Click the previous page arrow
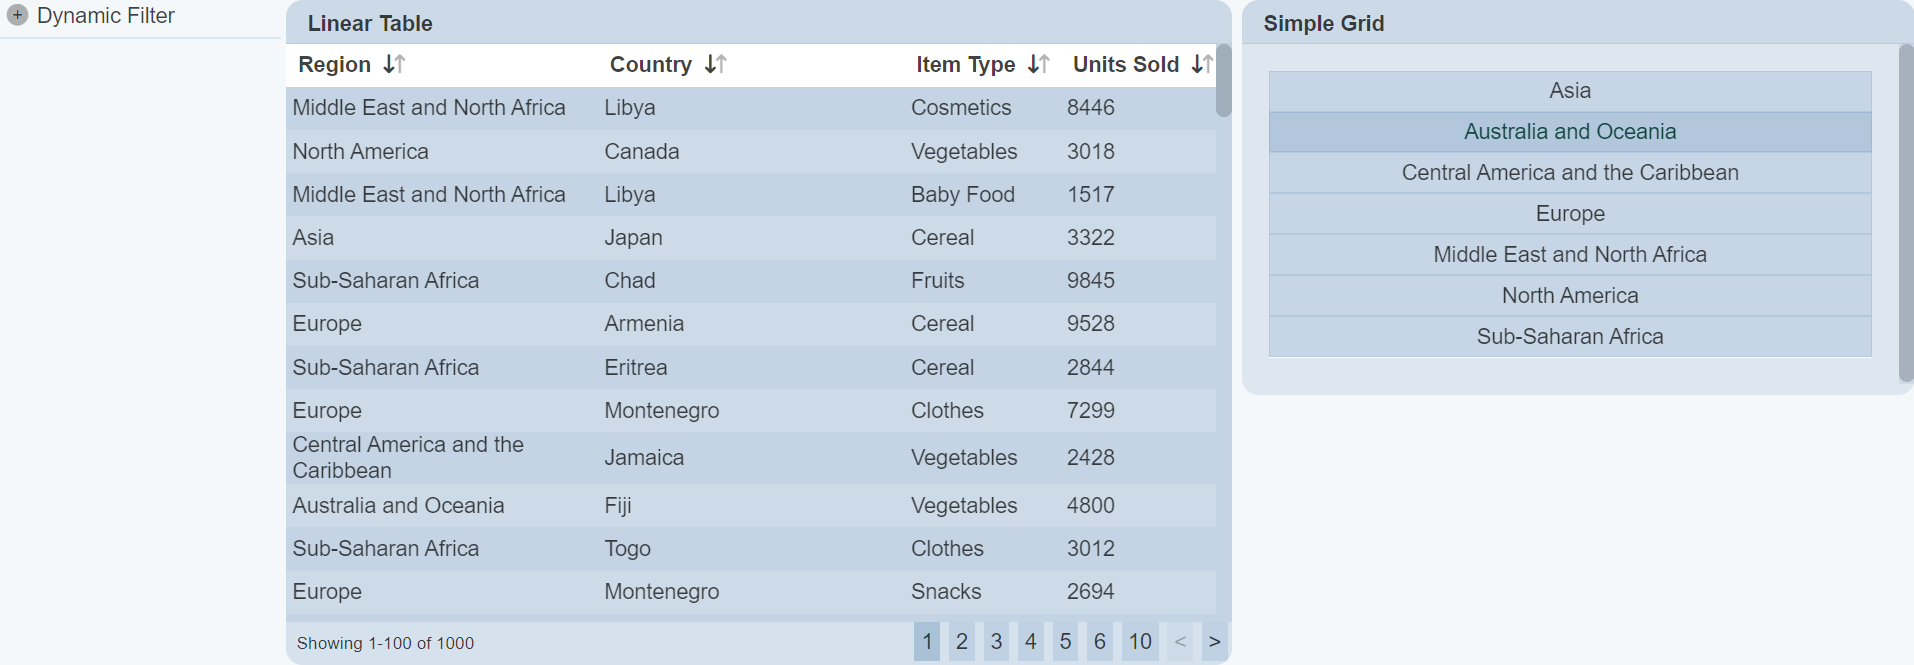The height and width of the screenshot is (665, 1914). tap(1180, 642)
